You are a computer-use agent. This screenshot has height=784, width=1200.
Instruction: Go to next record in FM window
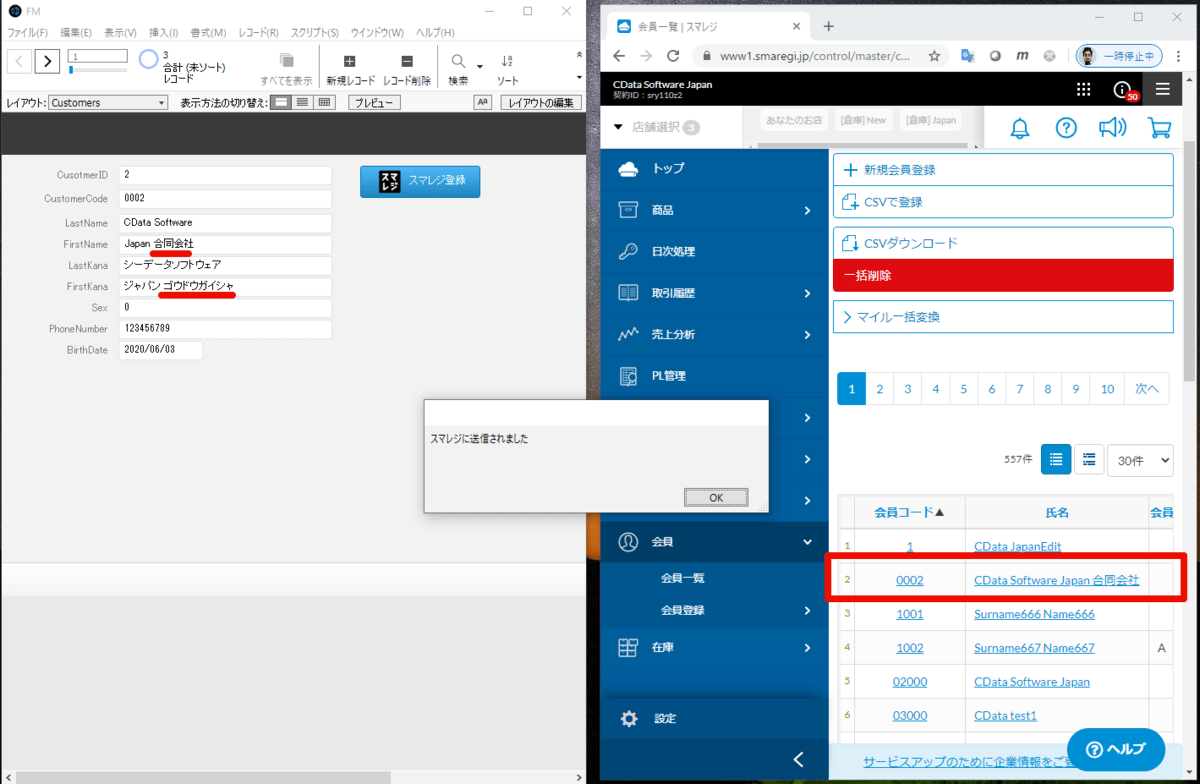coord(47,62)
